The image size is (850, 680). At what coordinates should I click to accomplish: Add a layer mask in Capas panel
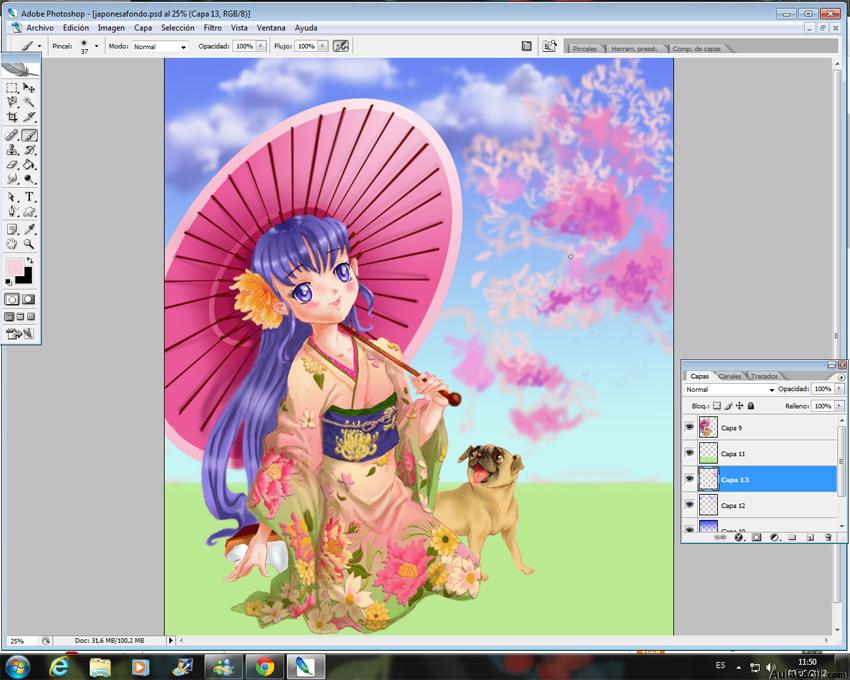coord(756,537)
